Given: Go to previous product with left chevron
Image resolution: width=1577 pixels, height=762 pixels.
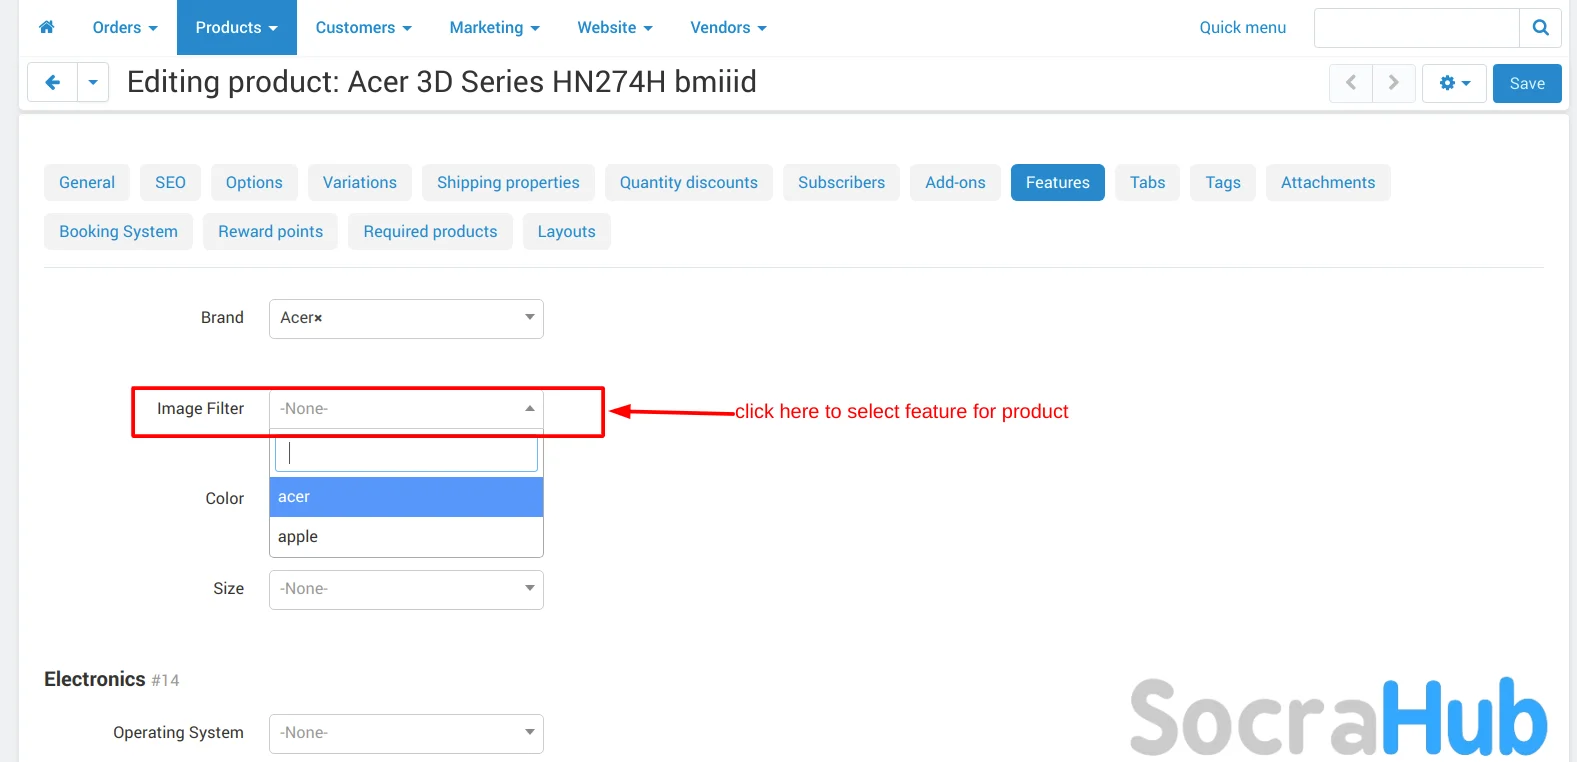Looking at the screenshot, I should (1351, 83).
